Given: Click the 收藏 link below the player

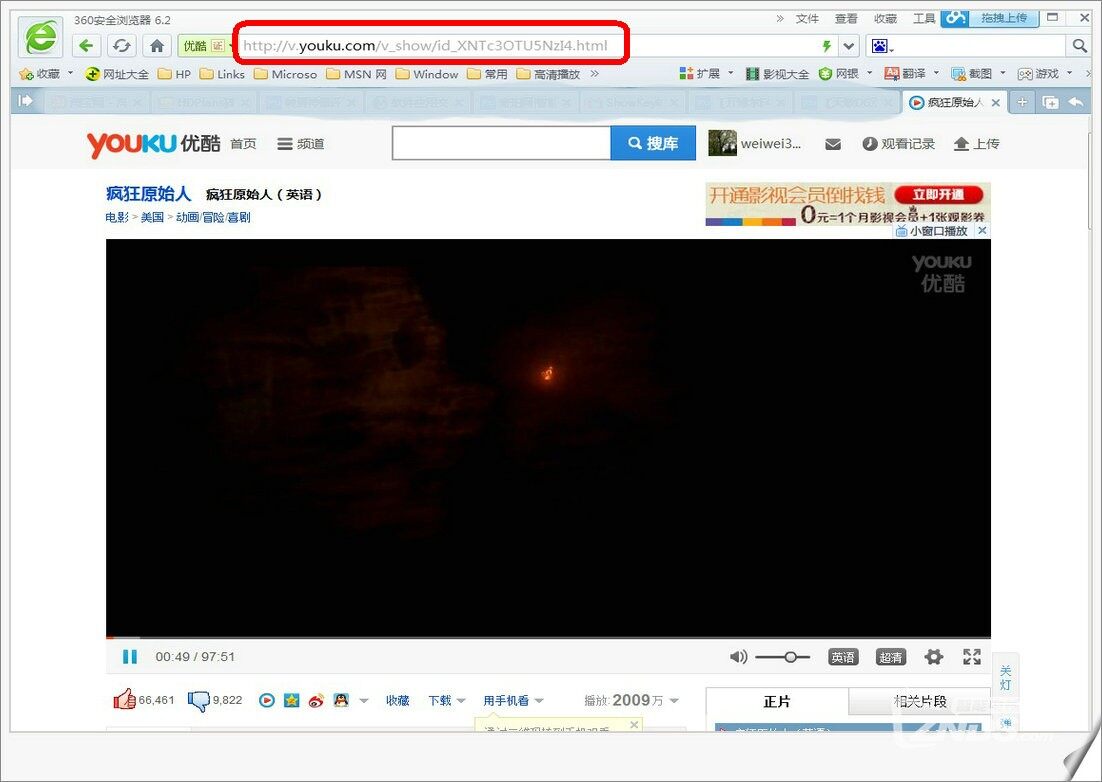Looking at the screenshot, I should 397,700.
